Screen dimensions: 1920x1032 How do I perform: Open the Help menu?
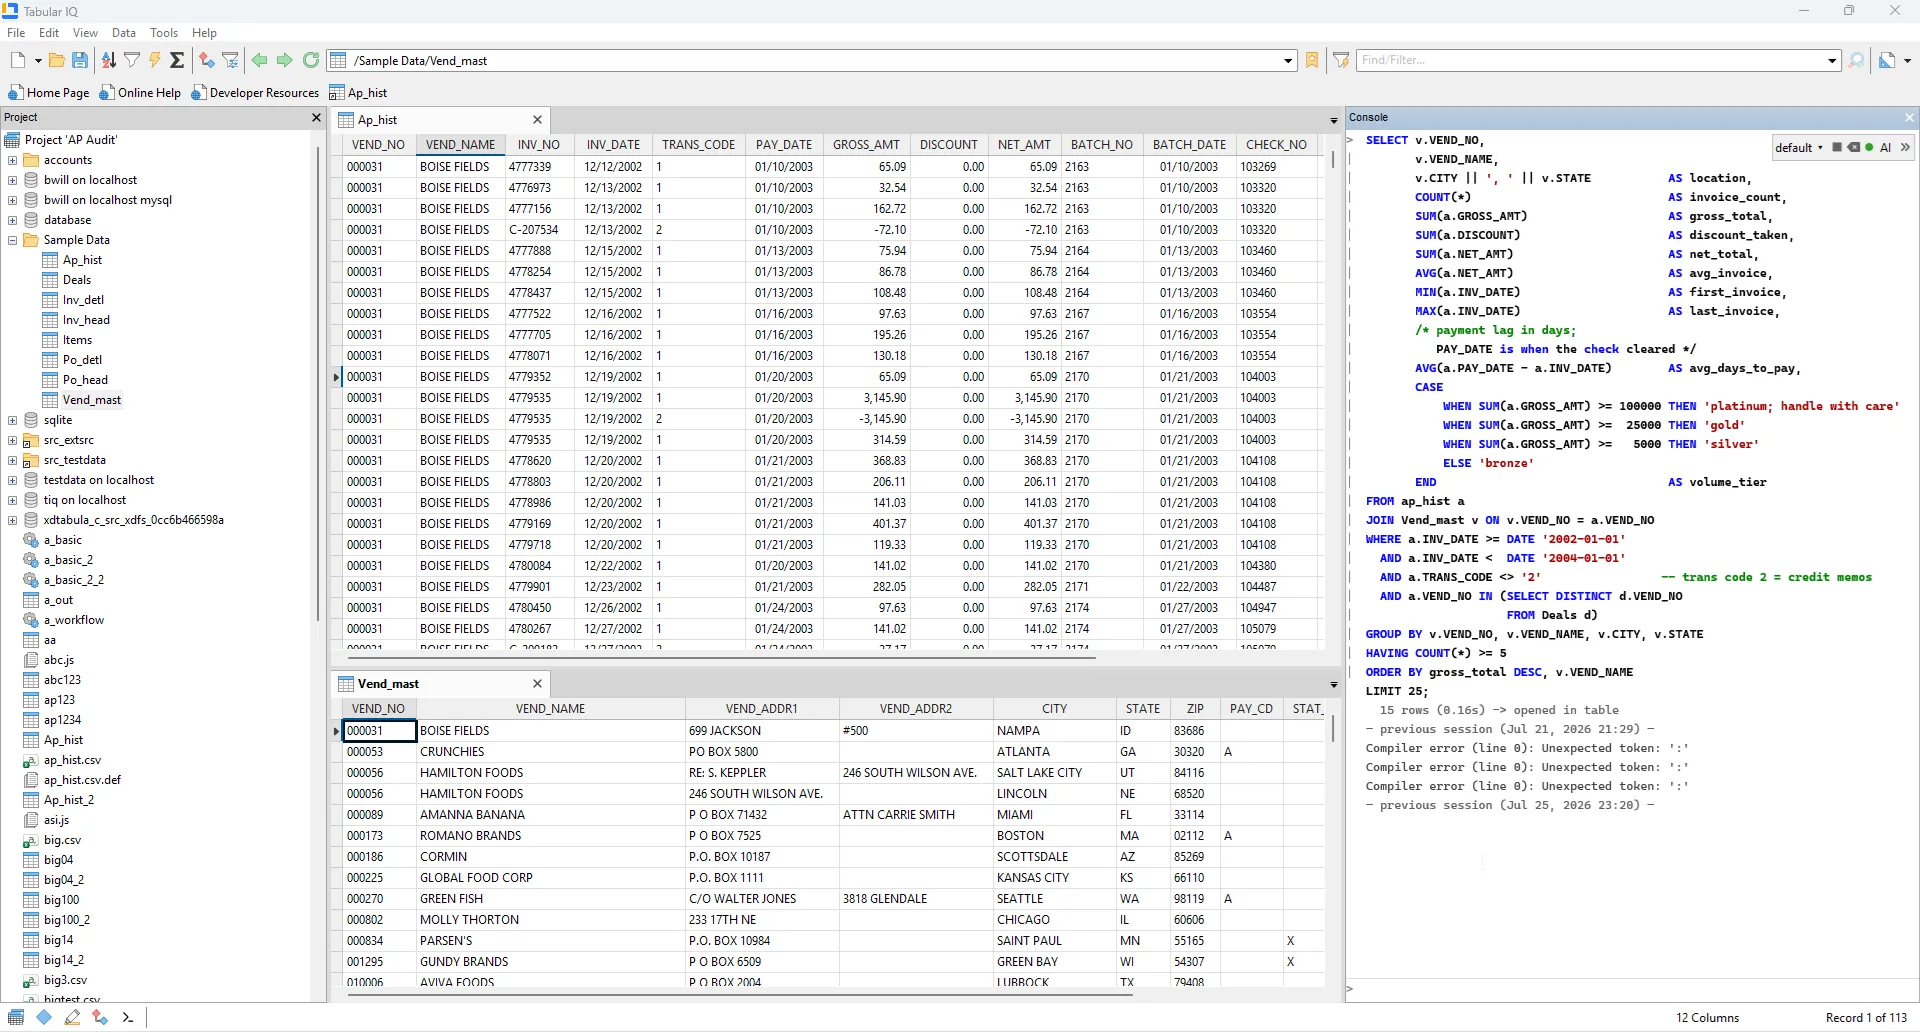coord(204,33)
